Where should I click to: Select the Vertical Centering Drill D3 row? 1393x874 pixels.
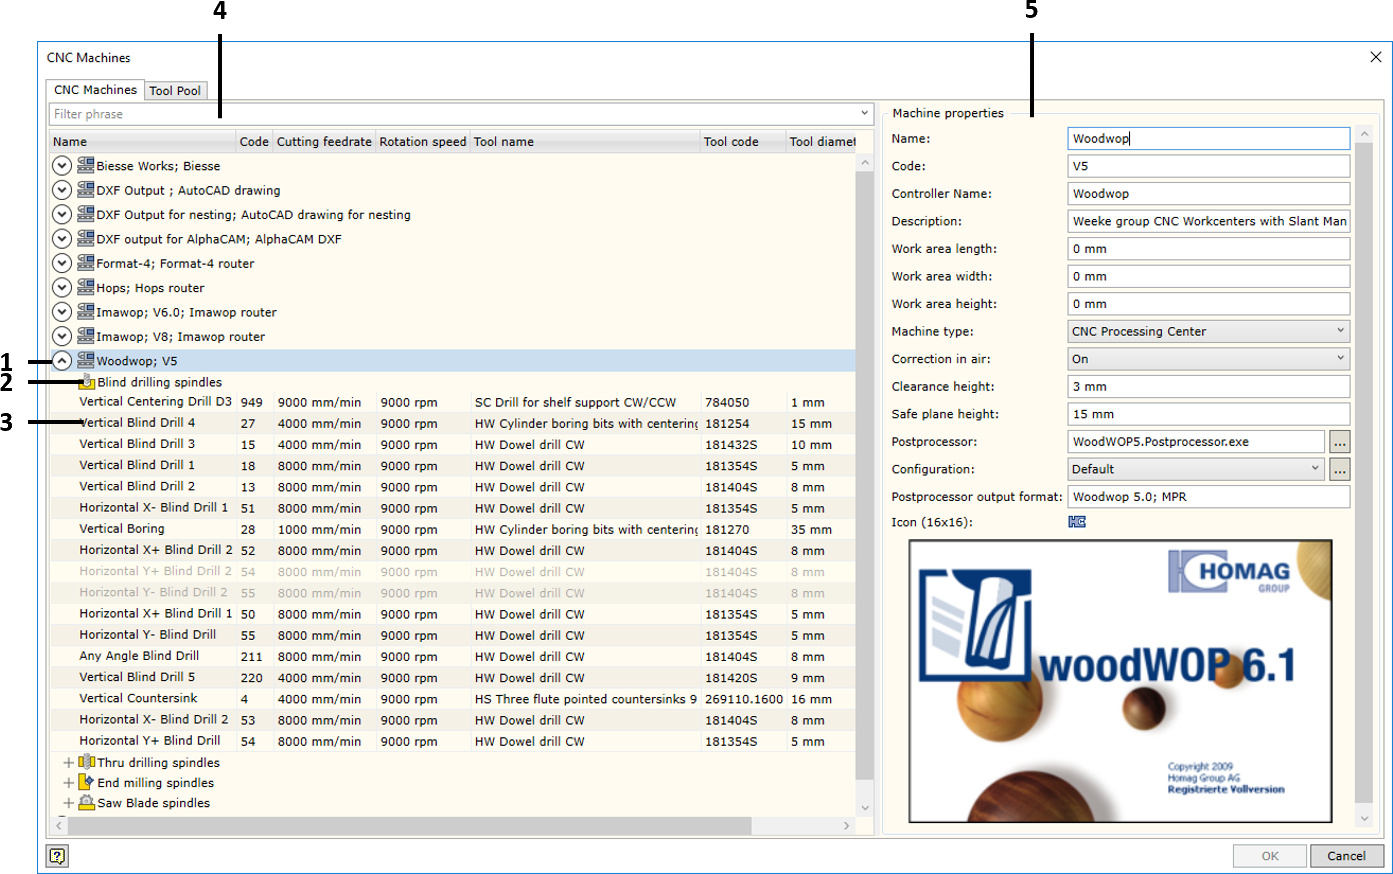click(452, 402)
